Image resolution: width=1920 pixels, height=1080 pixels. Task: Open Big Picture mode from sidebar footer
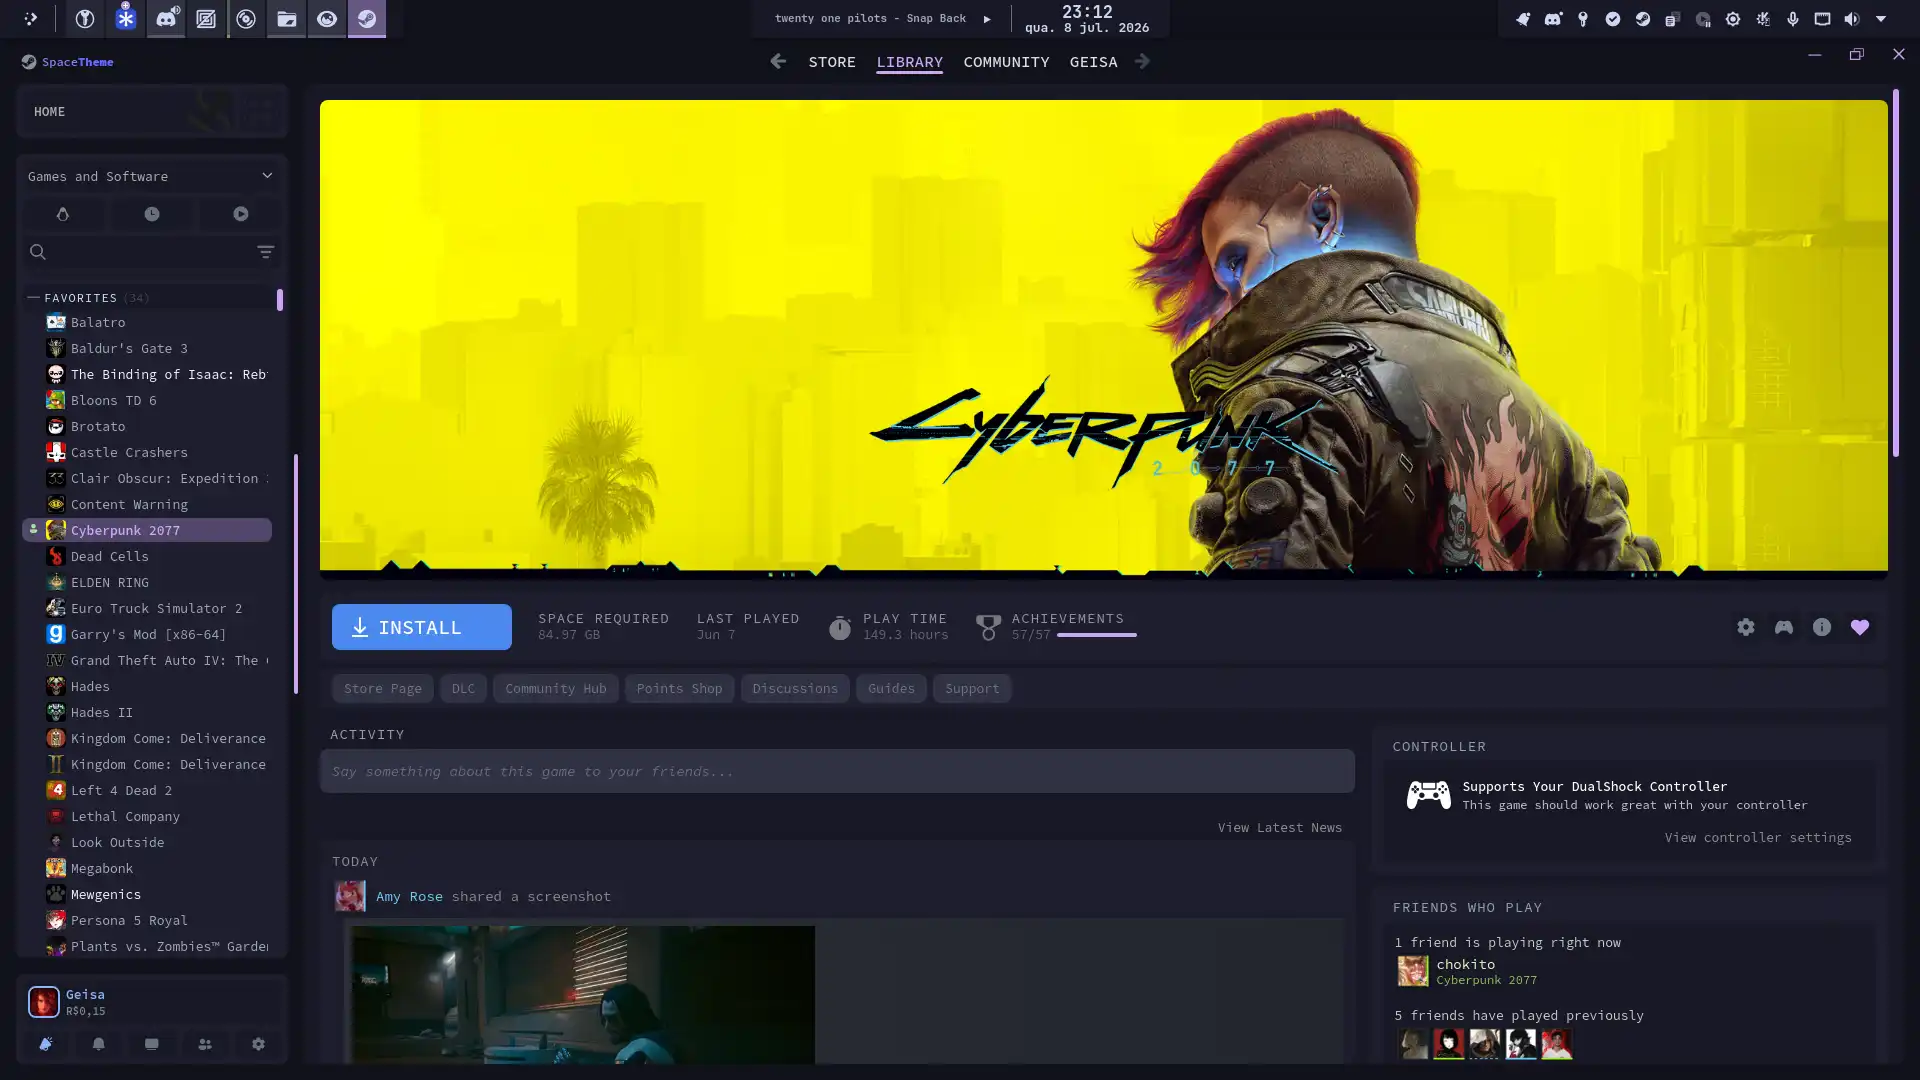click(151, 1044)
